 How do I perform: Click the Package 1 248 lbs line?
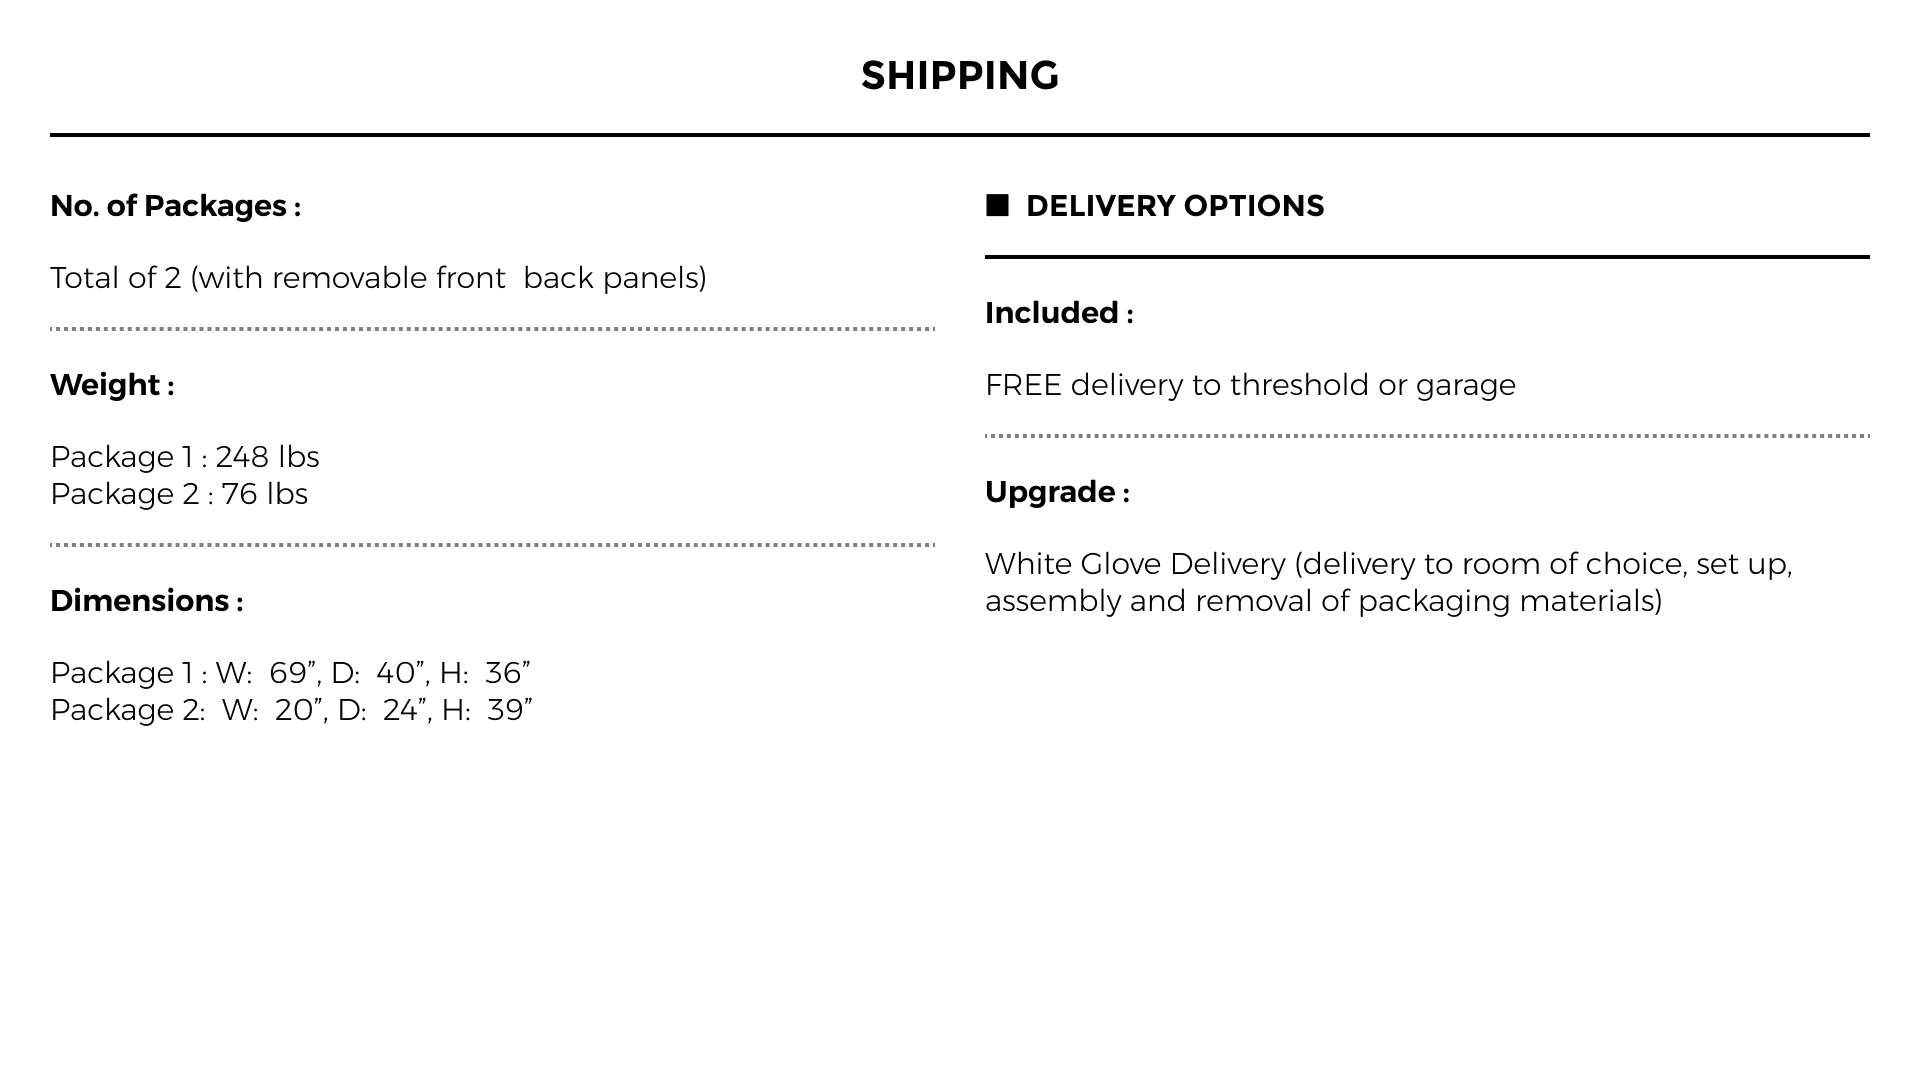click(x=185, y=457)
